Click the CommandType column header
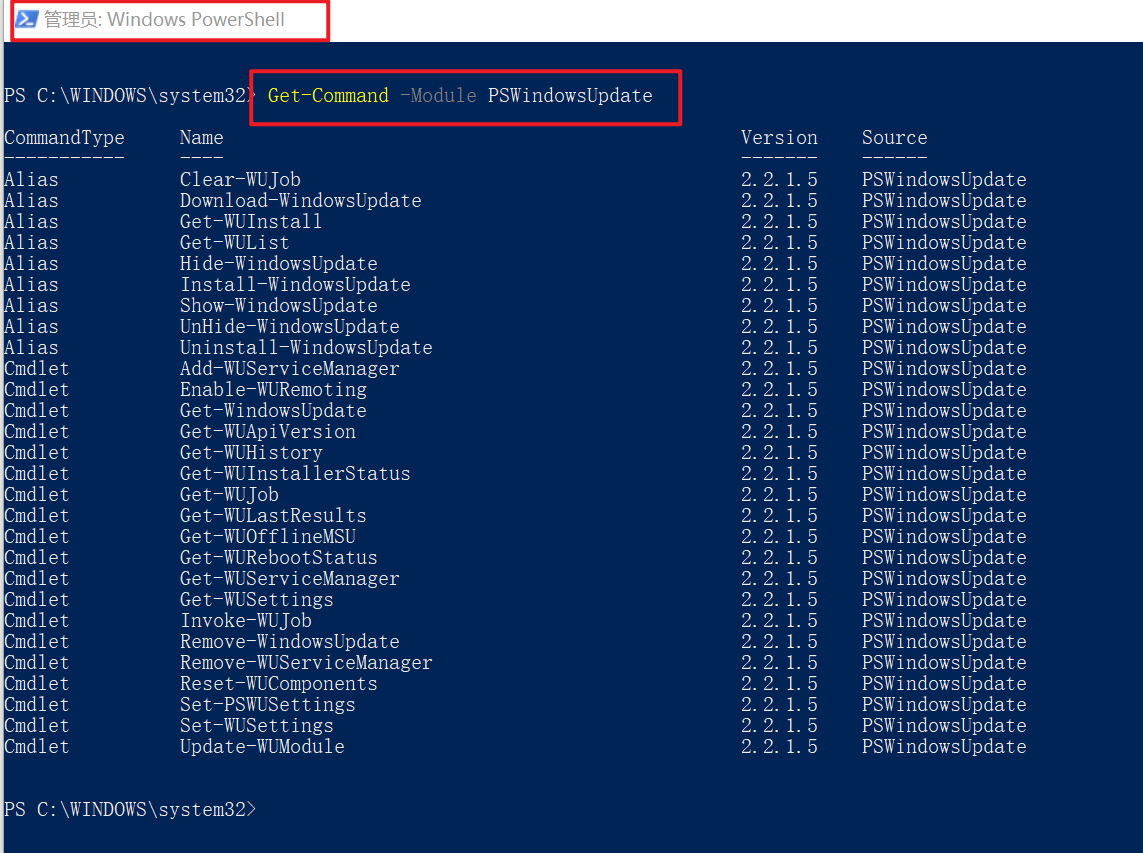The image size is (1143, 853). (64, 138)
